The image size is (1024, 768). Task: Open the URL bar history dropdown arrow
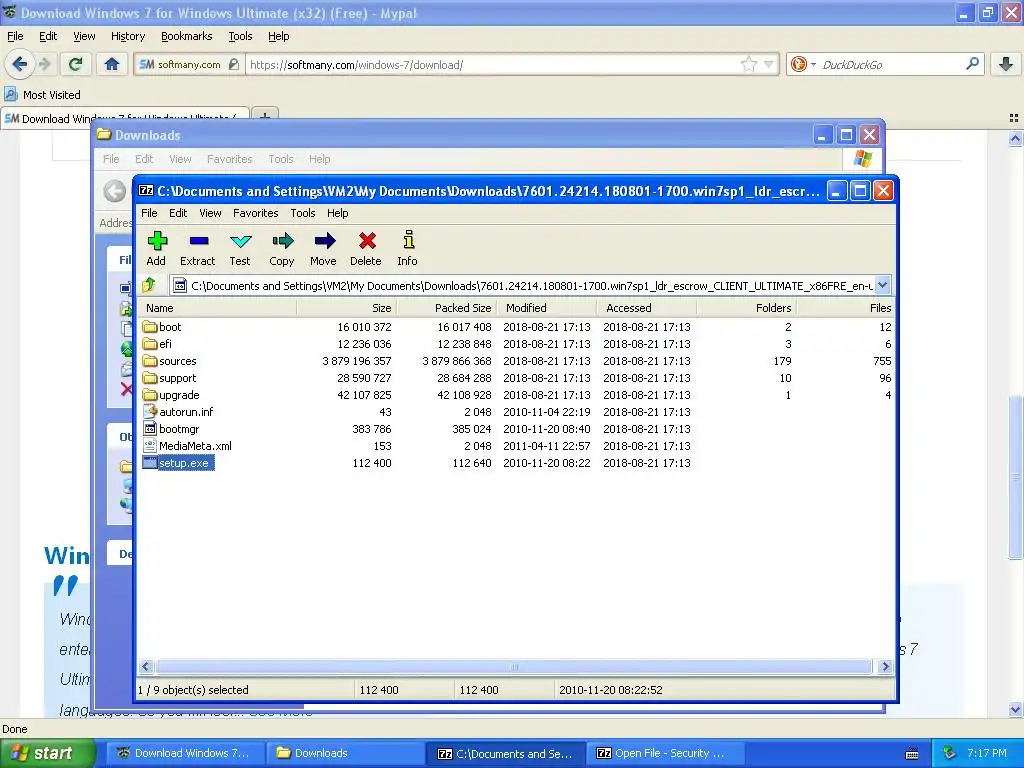769,64
